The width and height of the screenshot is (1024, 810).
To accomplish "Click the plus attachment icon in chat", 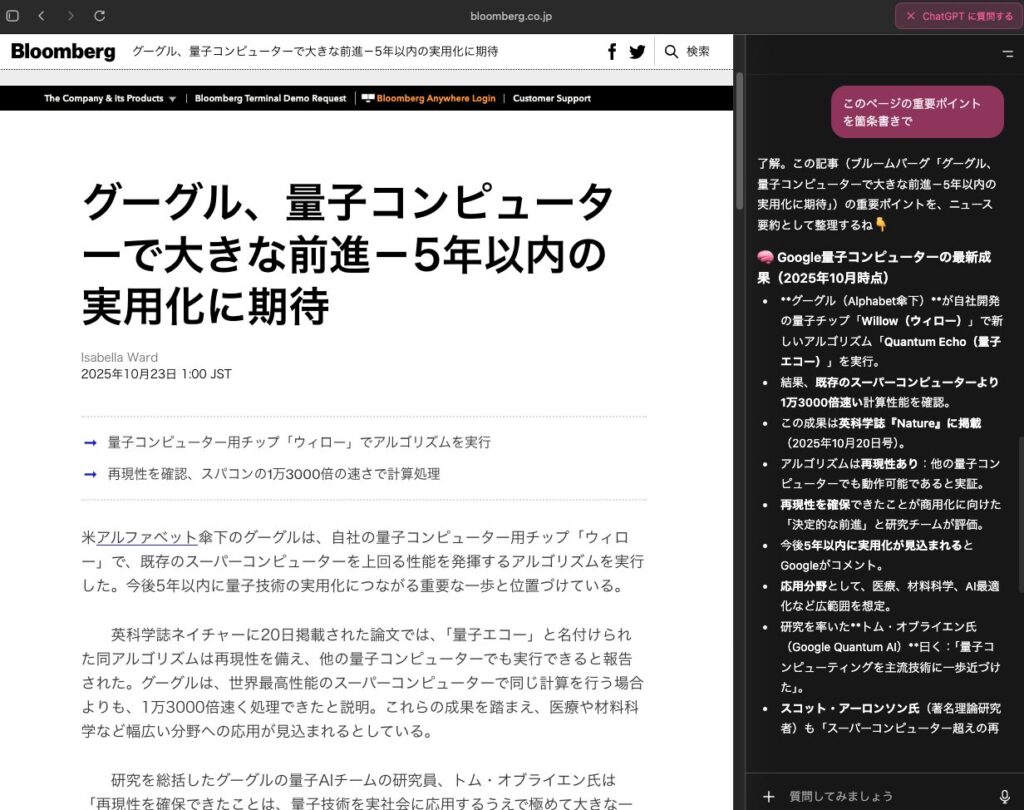I will 768,796.
